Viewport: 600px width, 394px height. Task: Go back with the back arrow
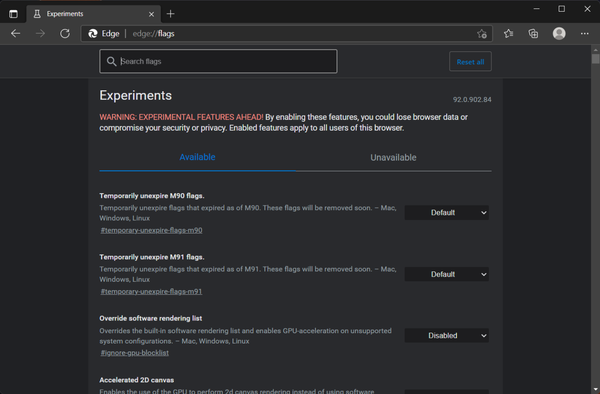click(x=16, y=34)
